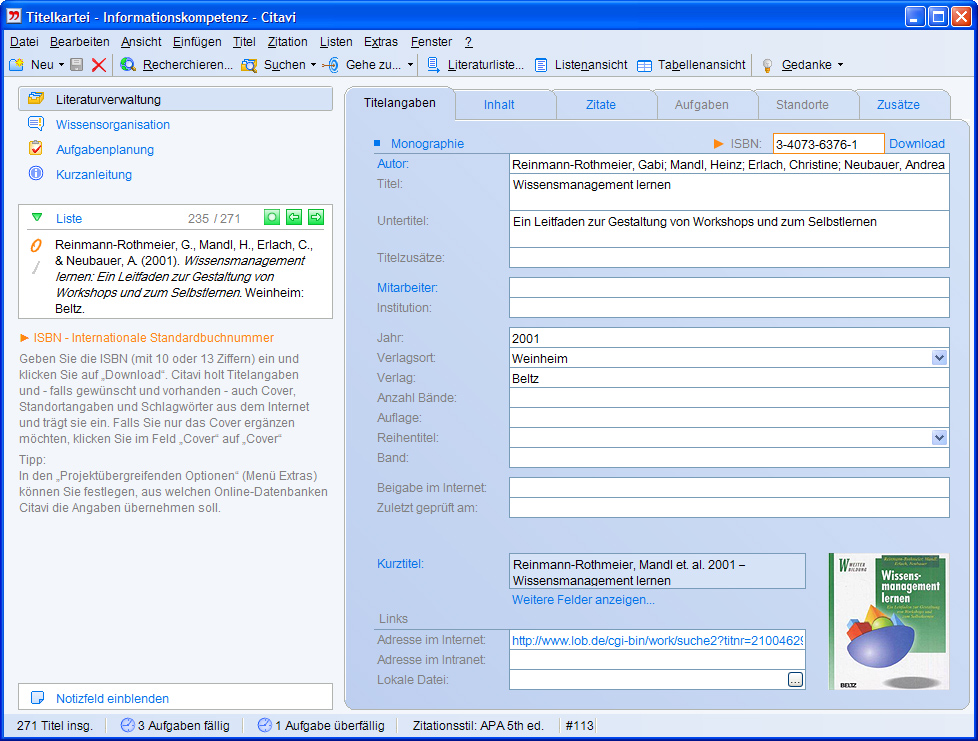Click Weitere Felder anzeigen link
Screen dimensions: 978x741
point(583,600)
